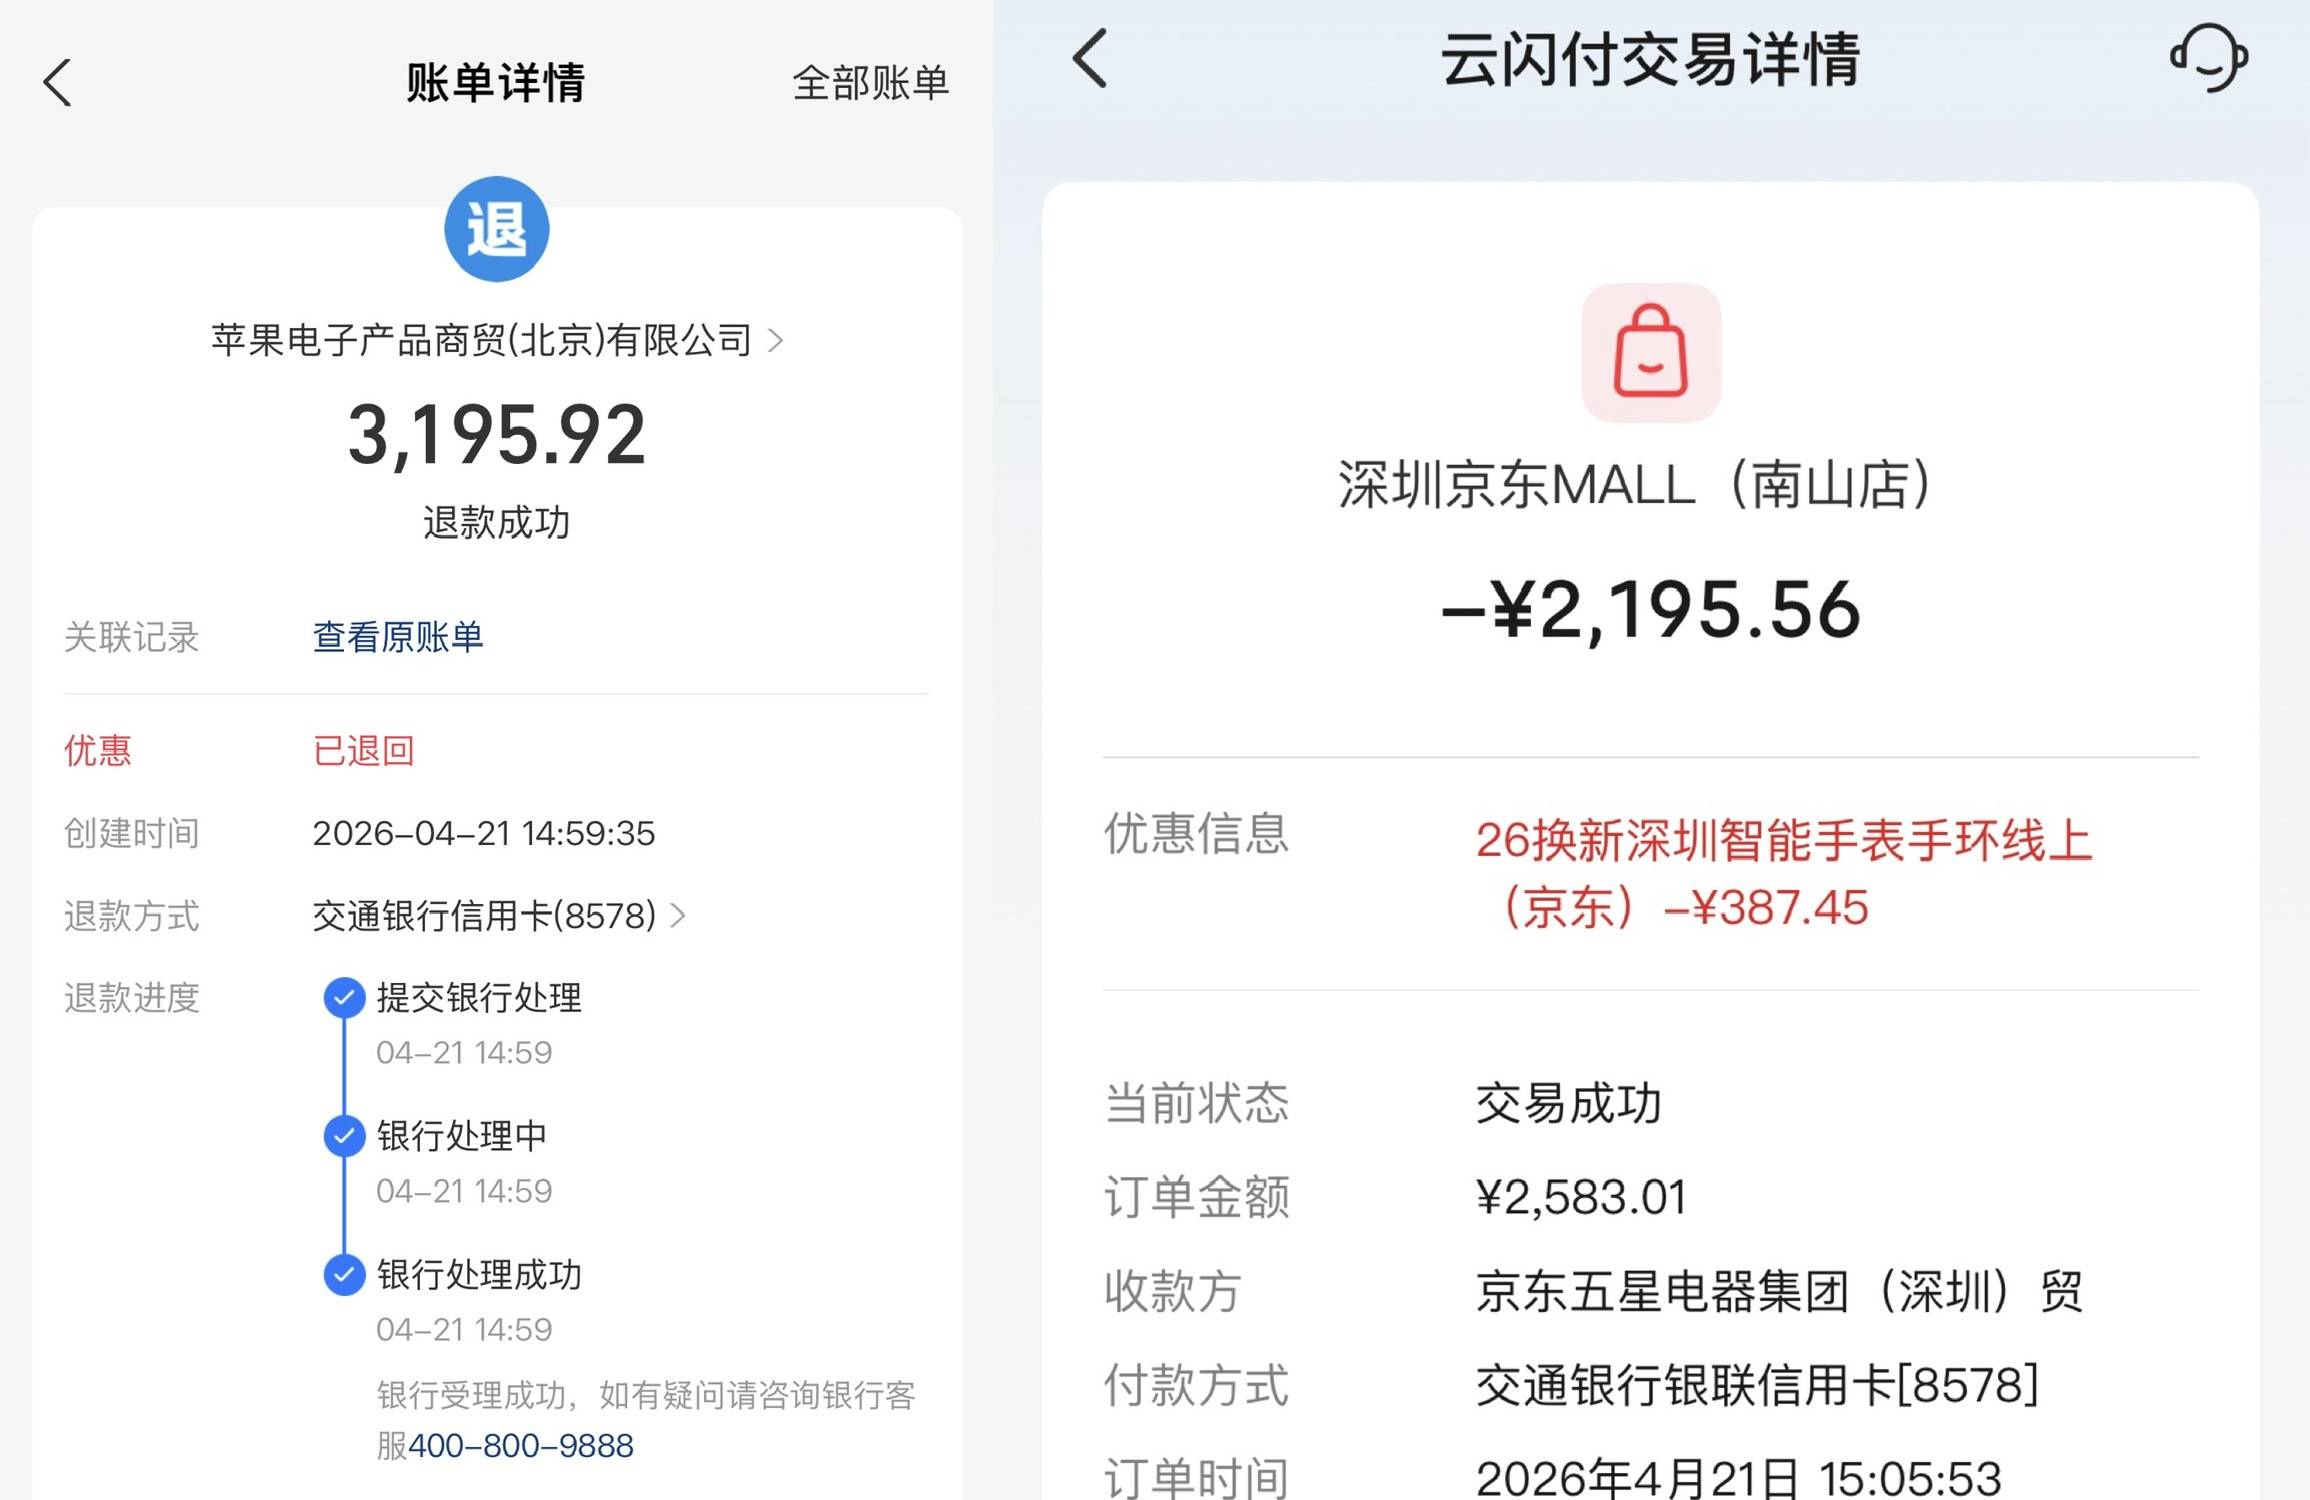Open the 查看原账单 link
Image resolution: width=2310 pixels, height=1500 pixels.
[x=398, y=637]
